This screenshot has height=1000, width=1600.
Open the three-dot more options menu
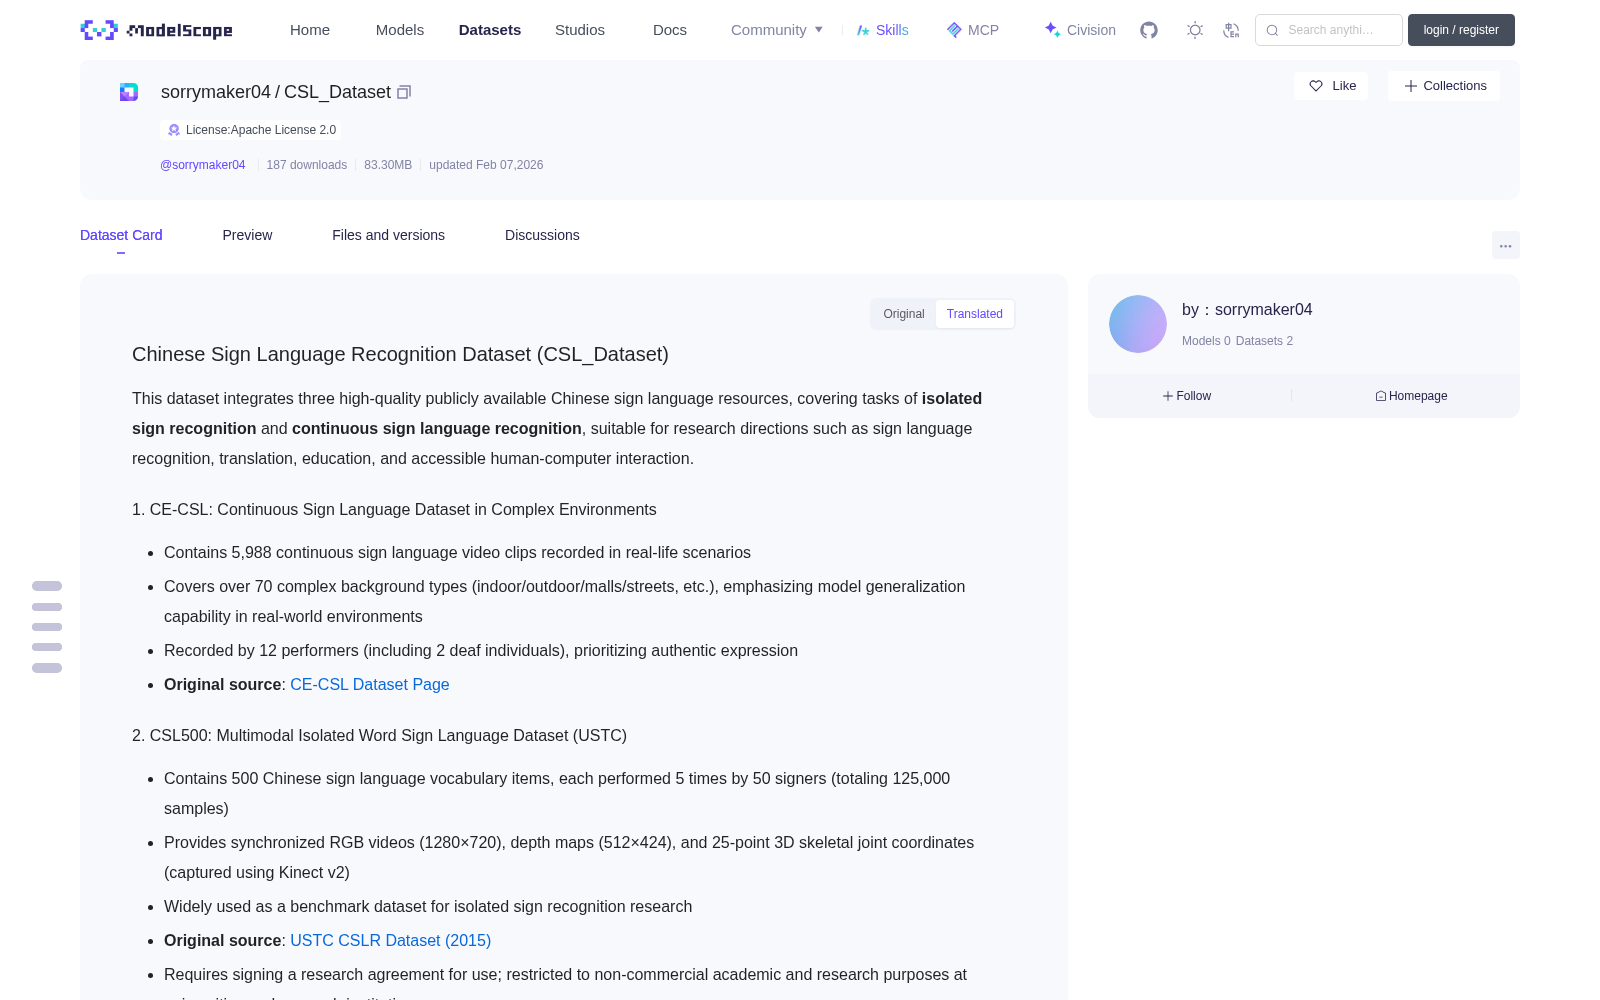(x=1505, y=245)
